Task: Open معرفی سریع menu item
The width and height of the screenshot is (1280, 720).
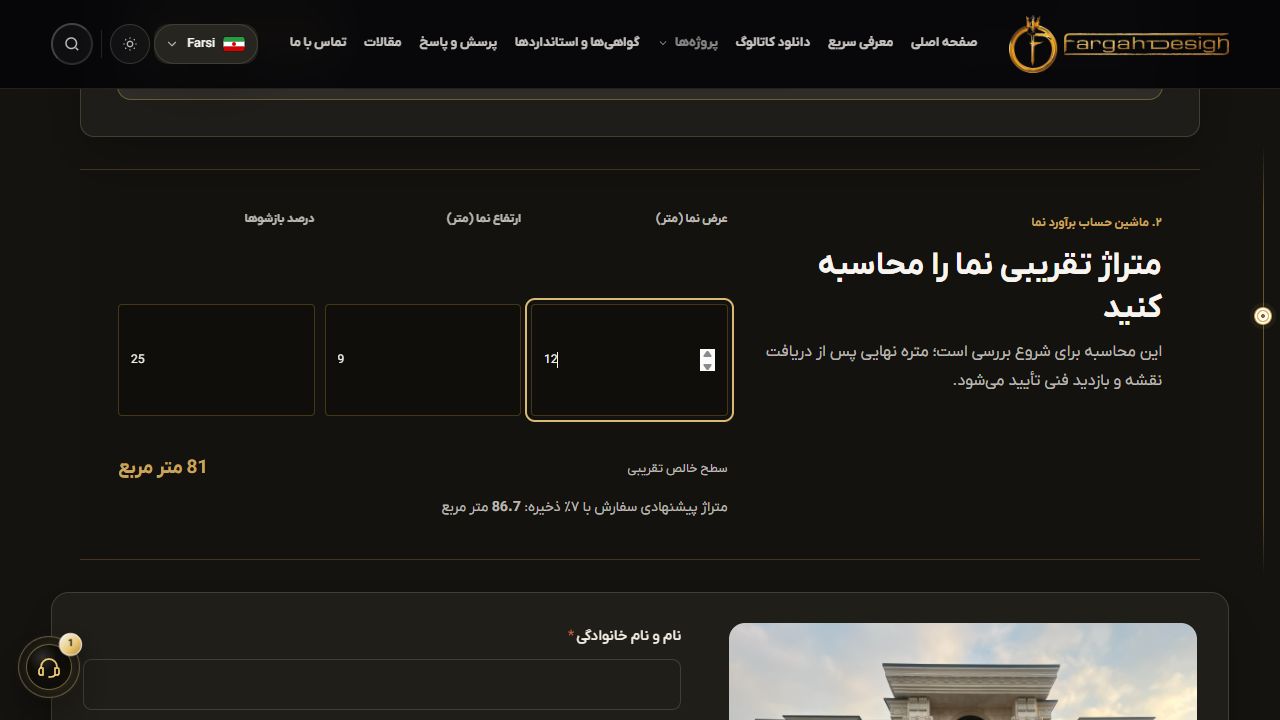Action: (x=860, y=43)
